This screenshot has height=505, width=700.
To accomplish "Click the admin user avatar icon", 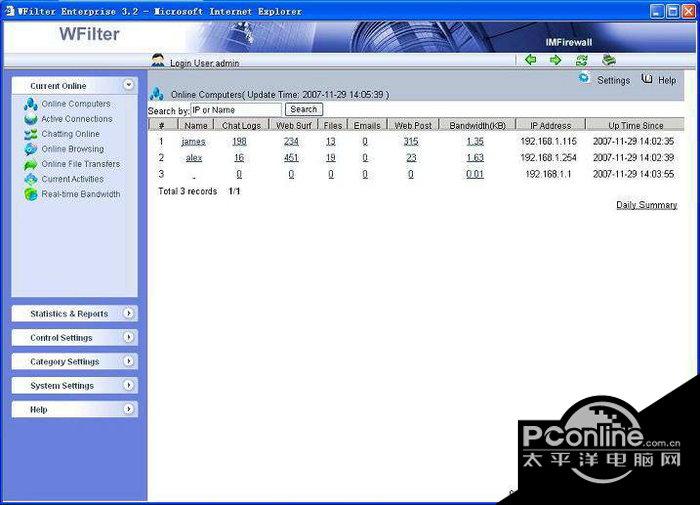I will pyautogui.click(x=158, y=60).
